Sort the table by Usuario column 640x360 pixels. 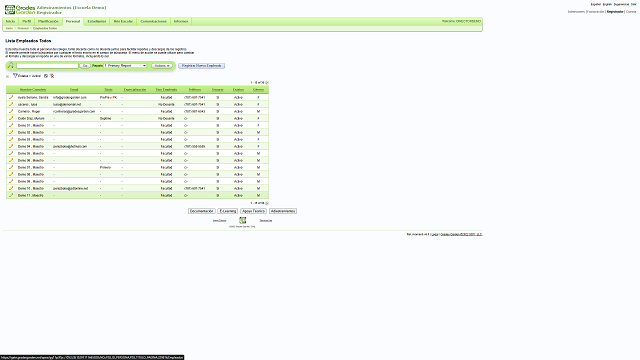[x=218, y=89]
